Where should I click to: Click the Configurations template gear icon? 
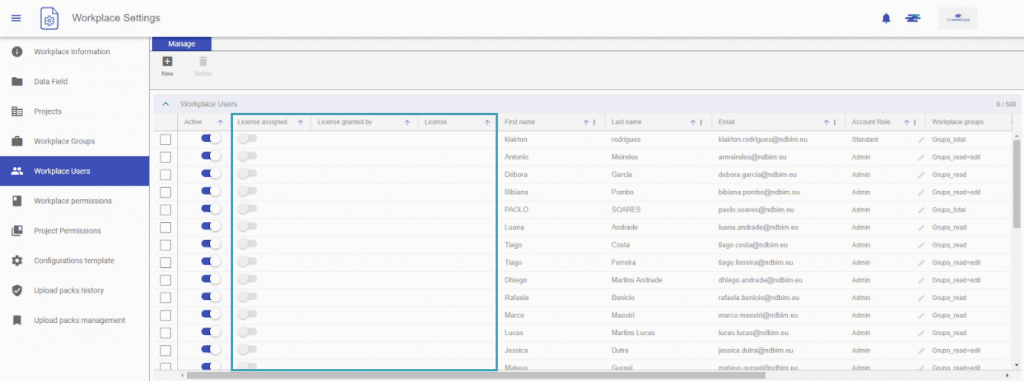(18, 261)
